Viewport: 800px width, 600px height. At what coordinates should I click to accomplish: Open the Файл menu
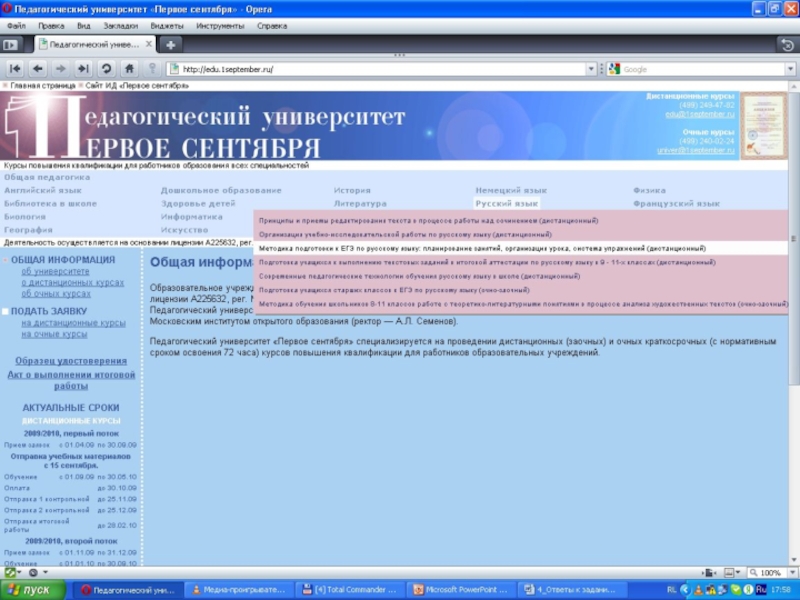tap(16, 26)
